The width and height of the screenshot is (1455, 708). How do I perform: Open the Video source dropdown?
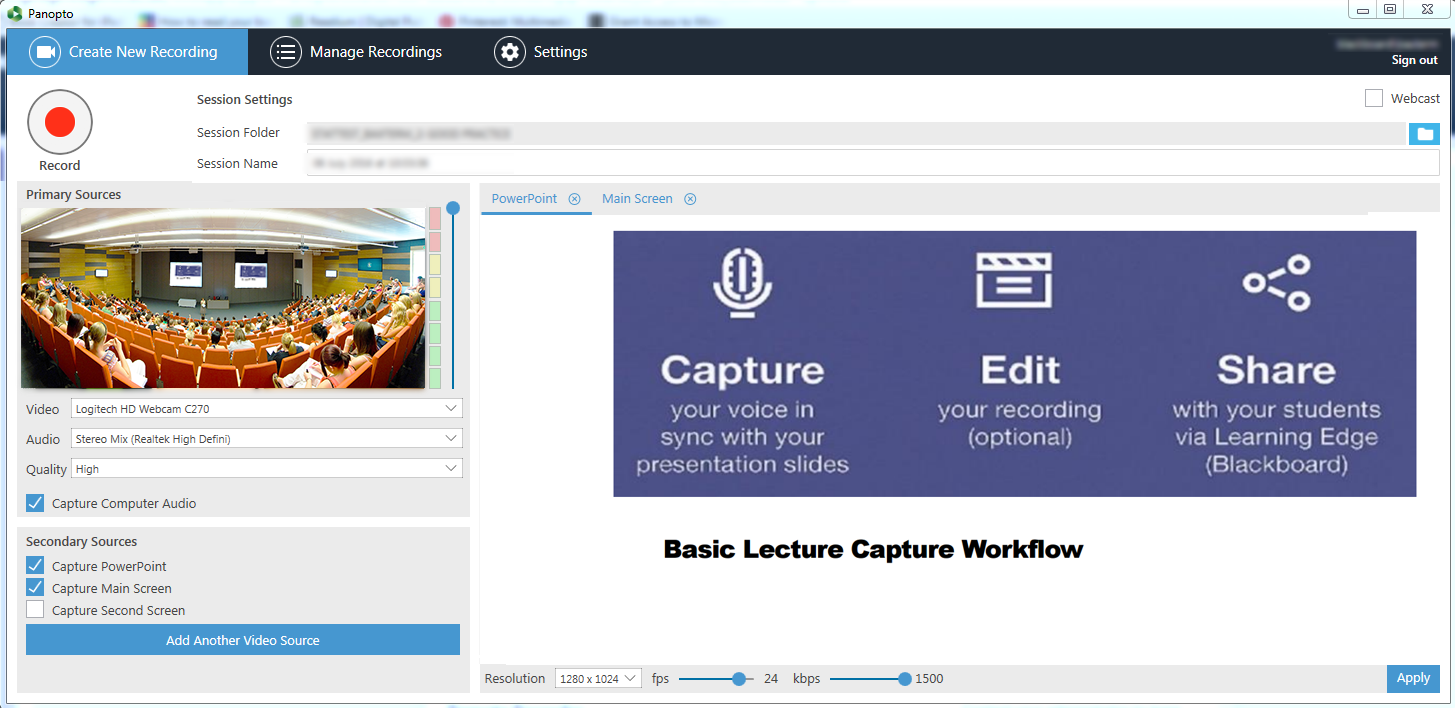click(267, 408)
